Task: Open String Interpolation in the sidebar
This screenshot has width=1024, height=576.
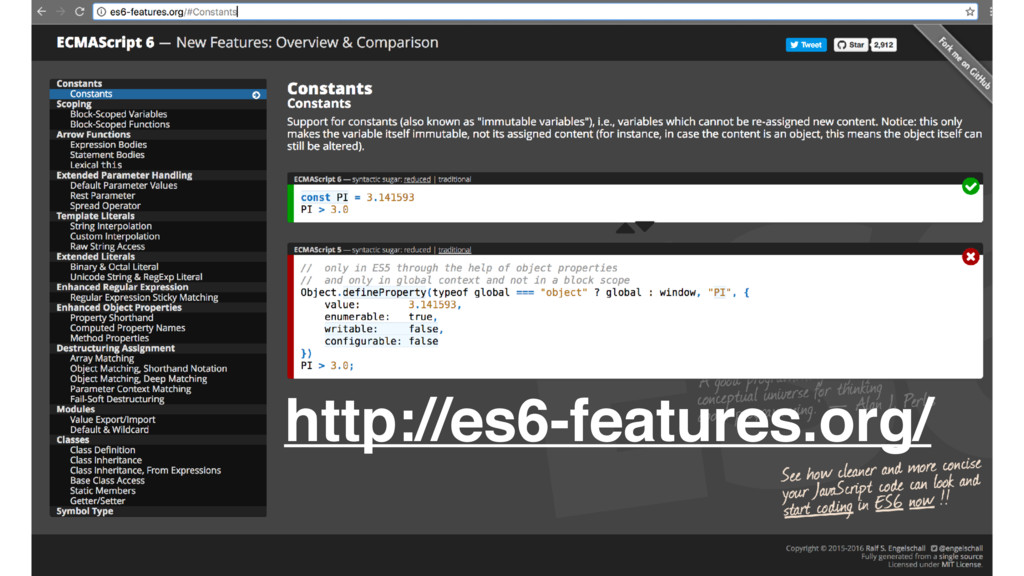Action: pyautogui.click(x=111, y=226)
